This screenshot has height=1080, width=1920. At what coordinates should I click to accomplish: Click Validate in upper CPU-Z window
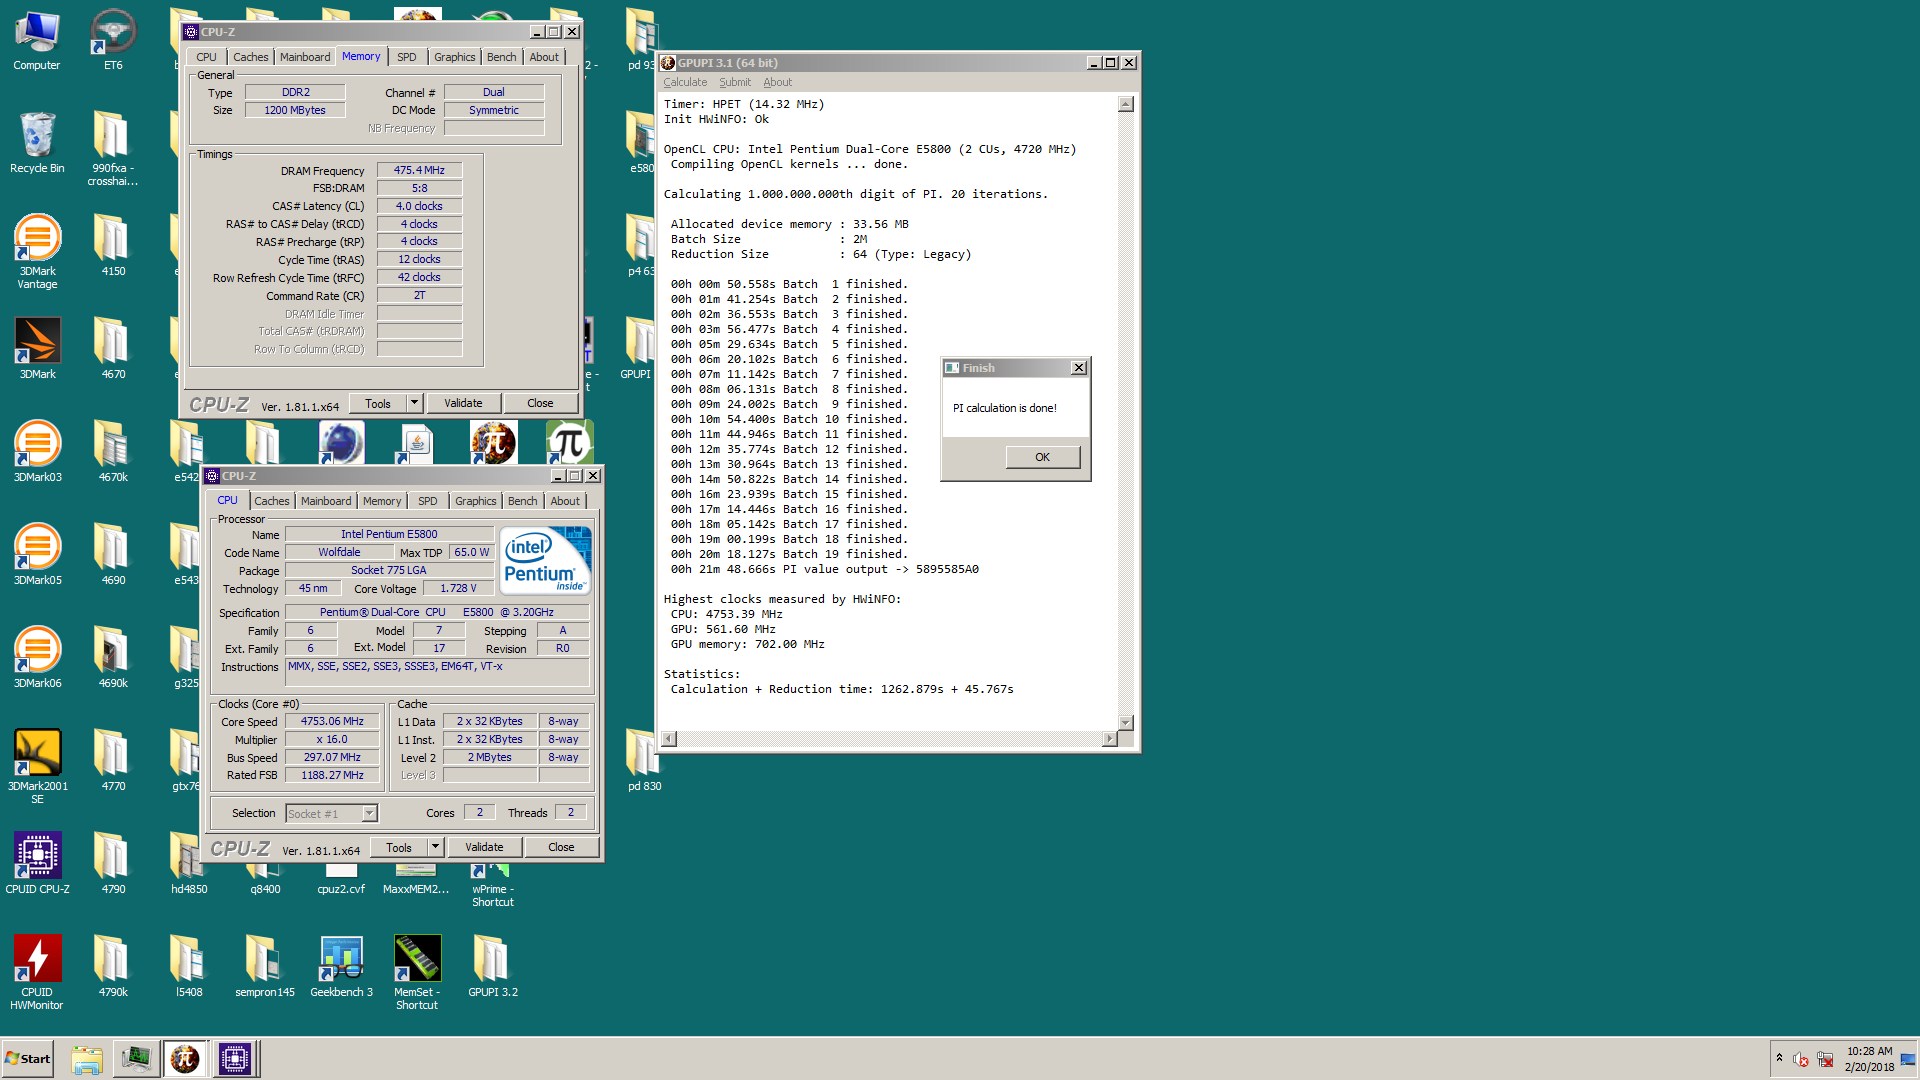pos(463,403)
